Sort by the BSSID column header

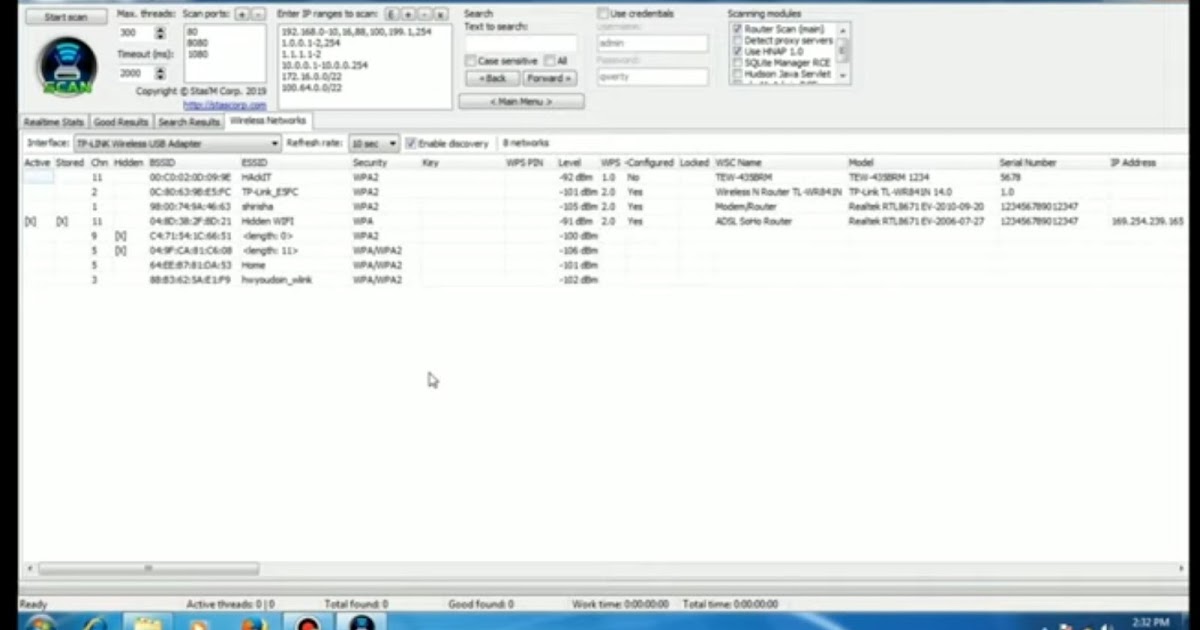coord(192,162)
